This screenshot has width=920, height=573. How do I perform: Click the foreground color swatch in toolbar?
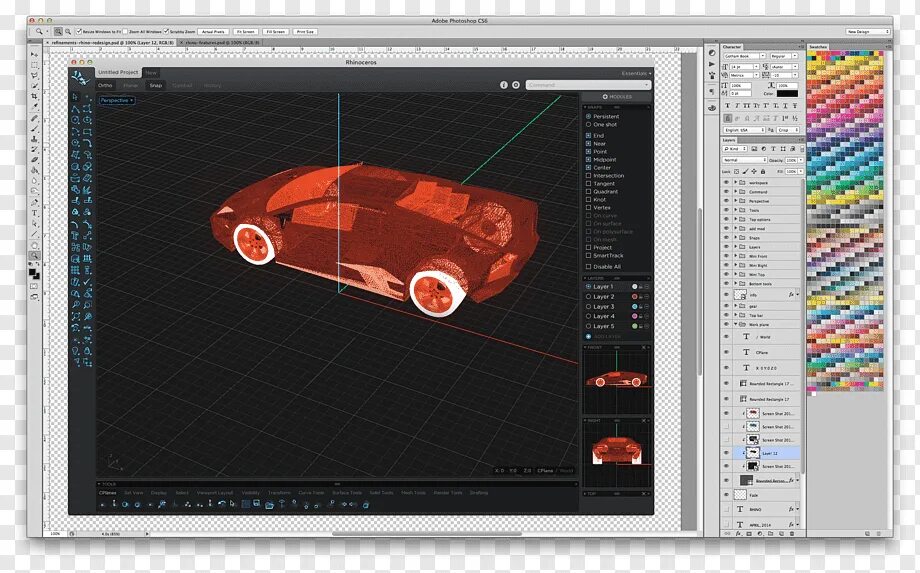click(32, 272)
